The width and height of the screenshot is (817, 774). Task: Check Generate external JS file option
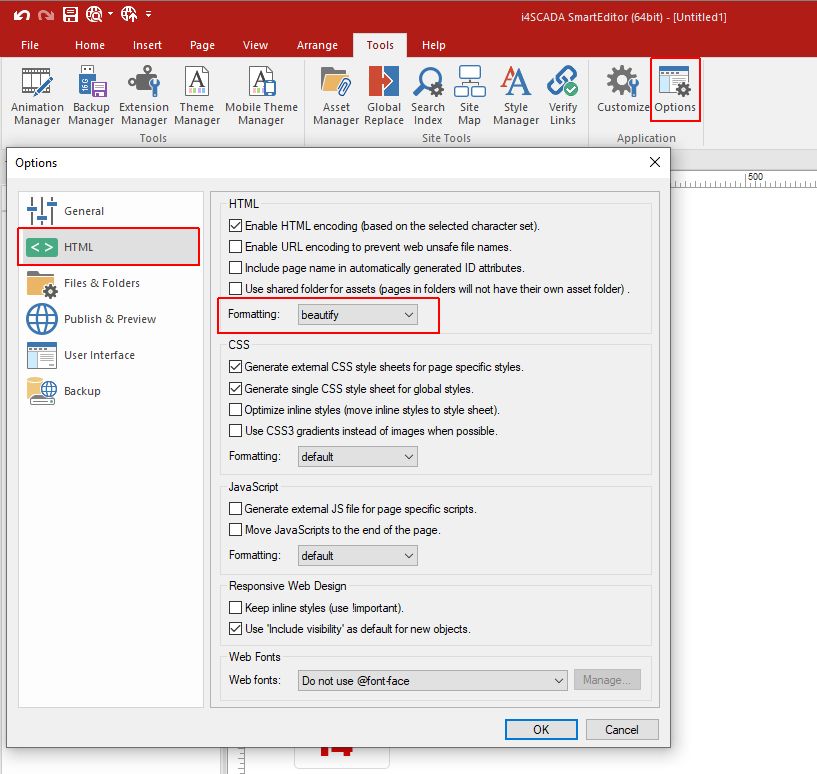pos(236,509)
